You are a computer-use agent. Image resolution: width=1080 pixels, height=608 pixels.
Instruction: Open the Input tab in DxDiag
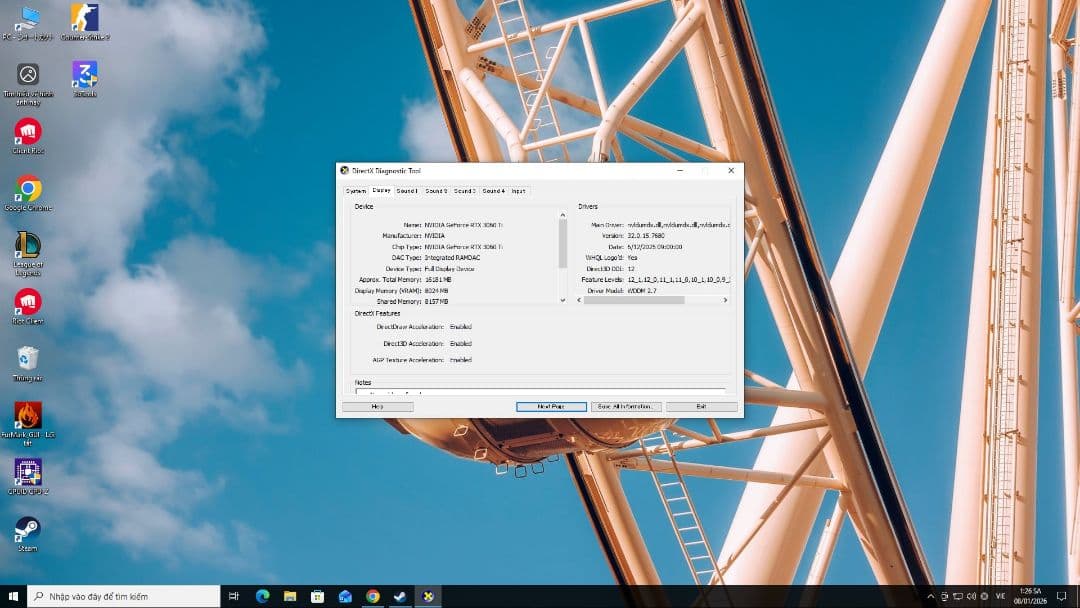coord(518,191)
